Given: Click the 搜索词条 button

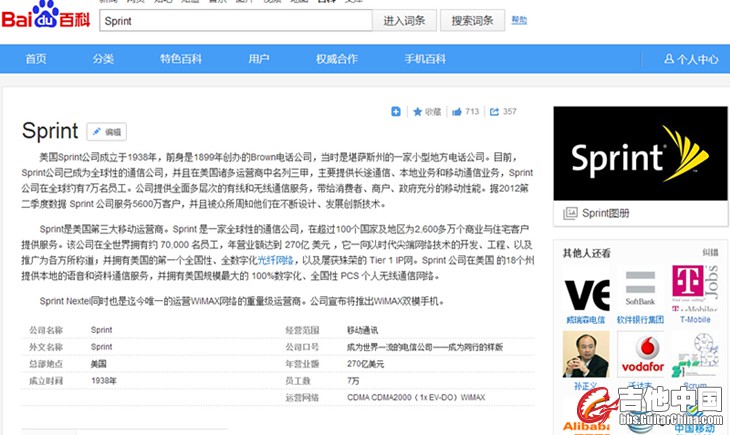Looking at the screenshot, I should point(472,20).
